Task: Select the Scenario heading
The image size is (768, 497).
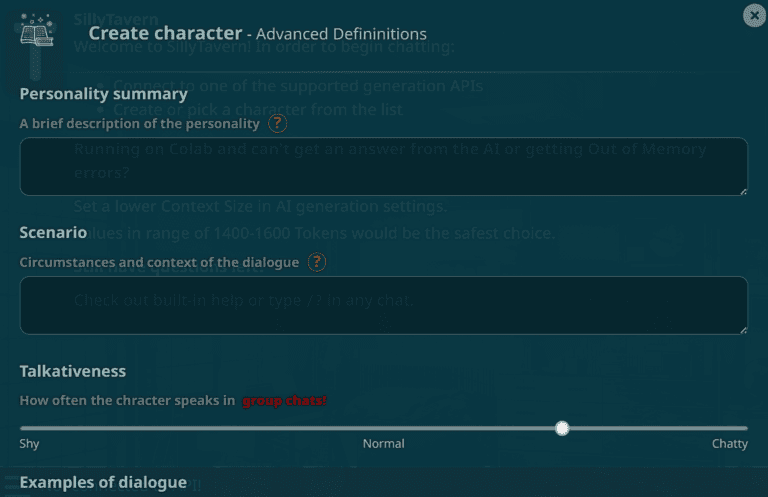Action: 54,232
